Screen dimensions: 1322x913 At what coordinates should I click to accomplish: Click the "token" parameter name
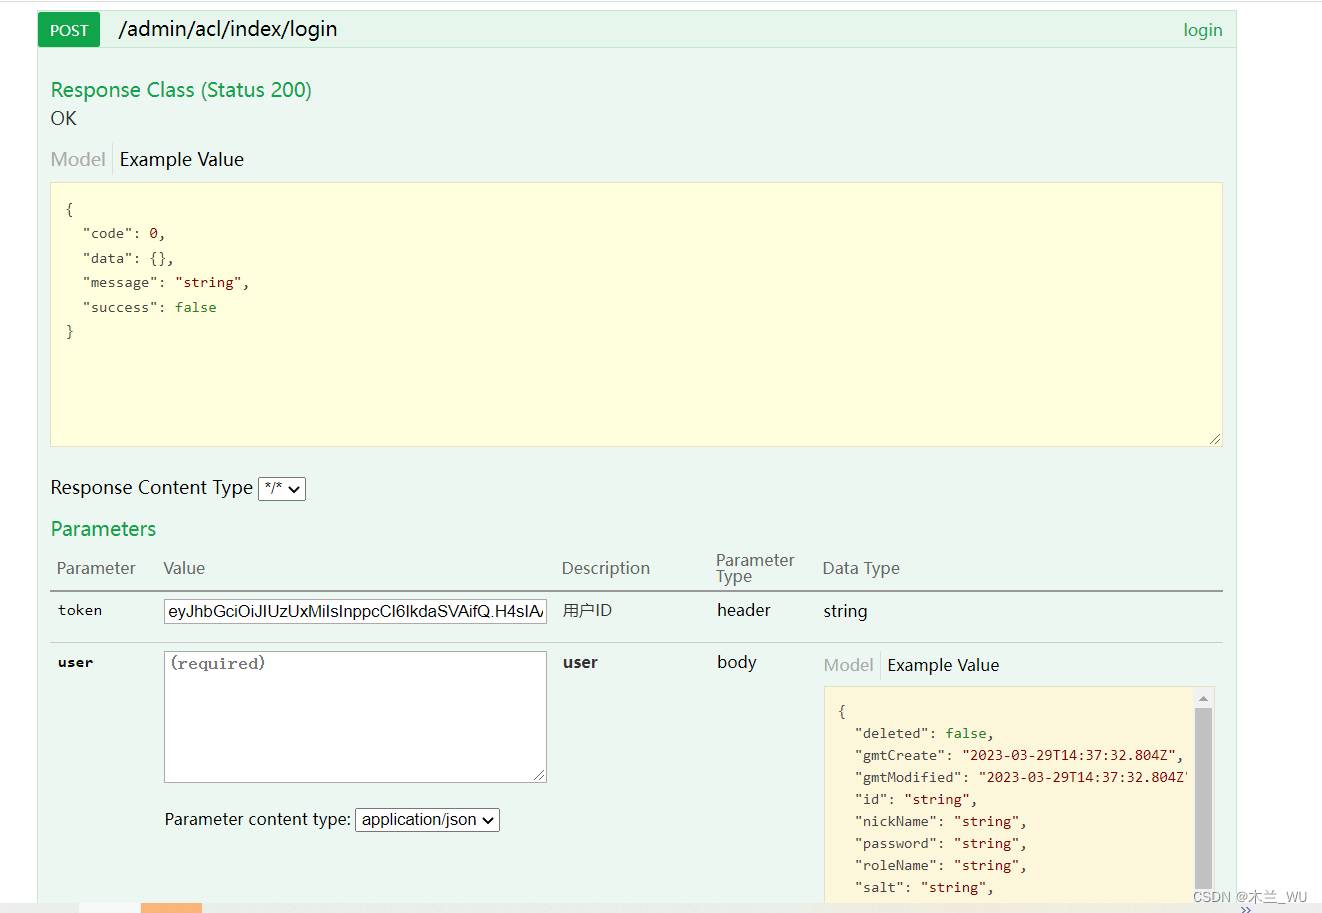pyautogui.click(x=80, y=610)
